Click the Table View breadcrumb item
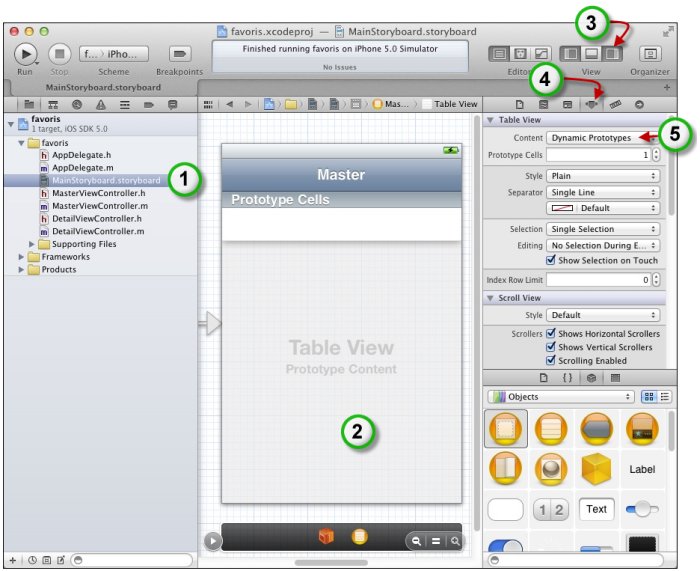This screenshot has width=700, height=571. tap(450, 104)
